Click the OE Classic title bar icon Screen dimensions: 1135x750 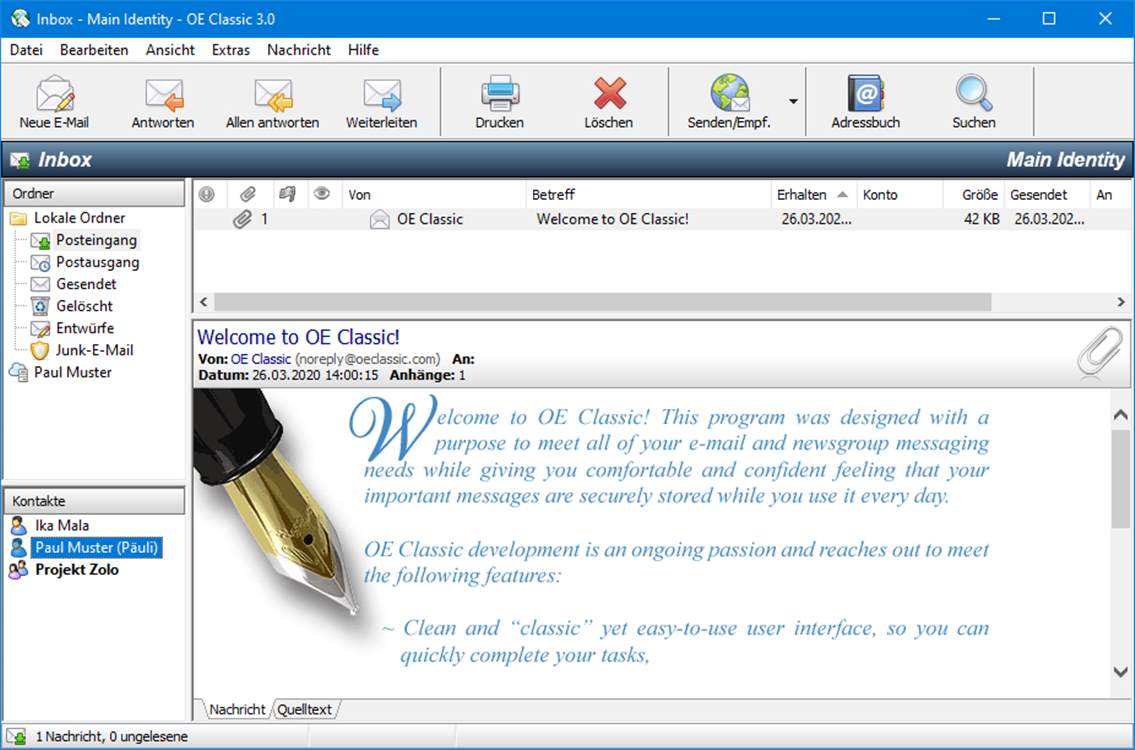pos(20,19)
